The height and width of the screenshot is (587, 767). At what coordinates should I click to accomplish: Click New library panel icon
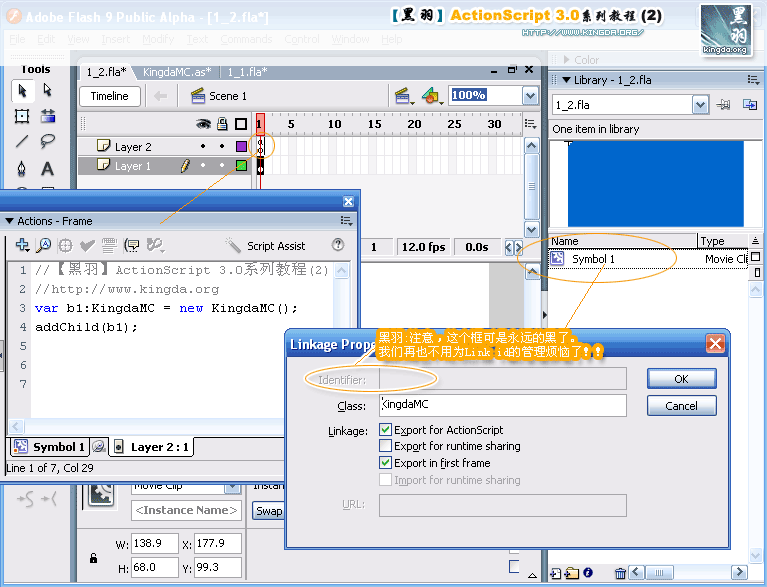coord(750,104)
